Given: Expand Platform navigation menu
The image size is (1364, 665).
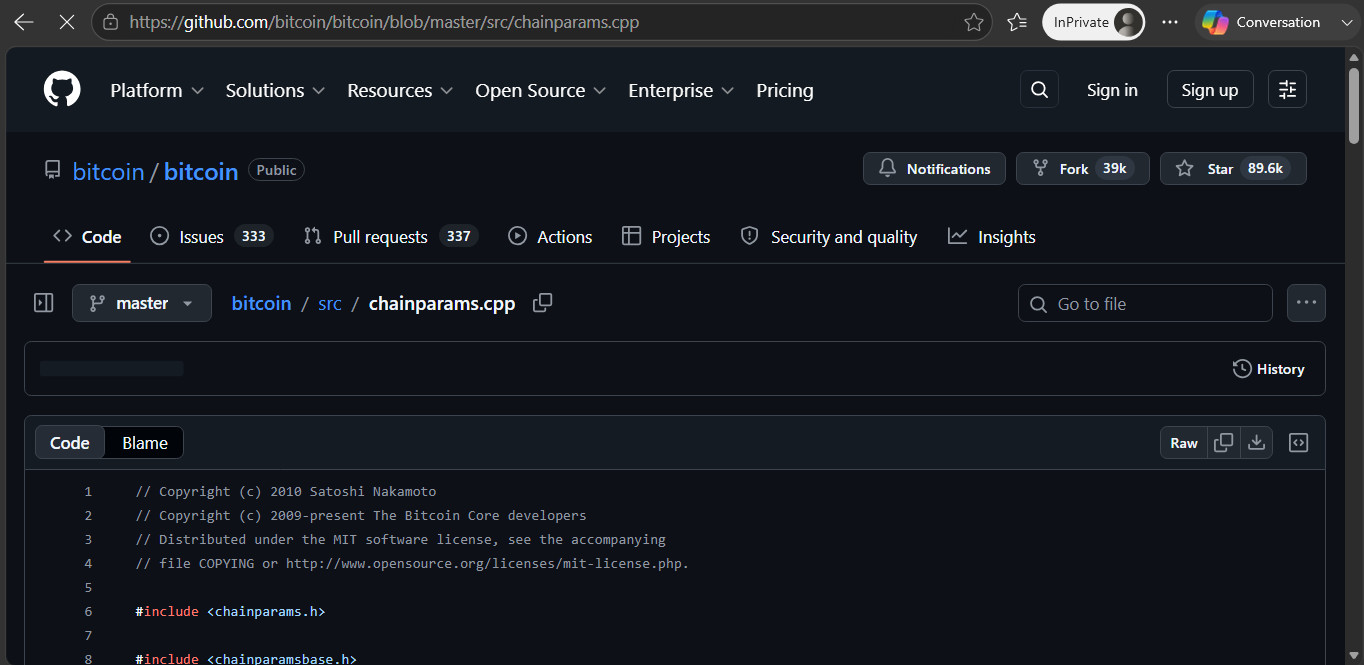Looking at the screenshot, I should pyautogui.click(x=157, y=90).
